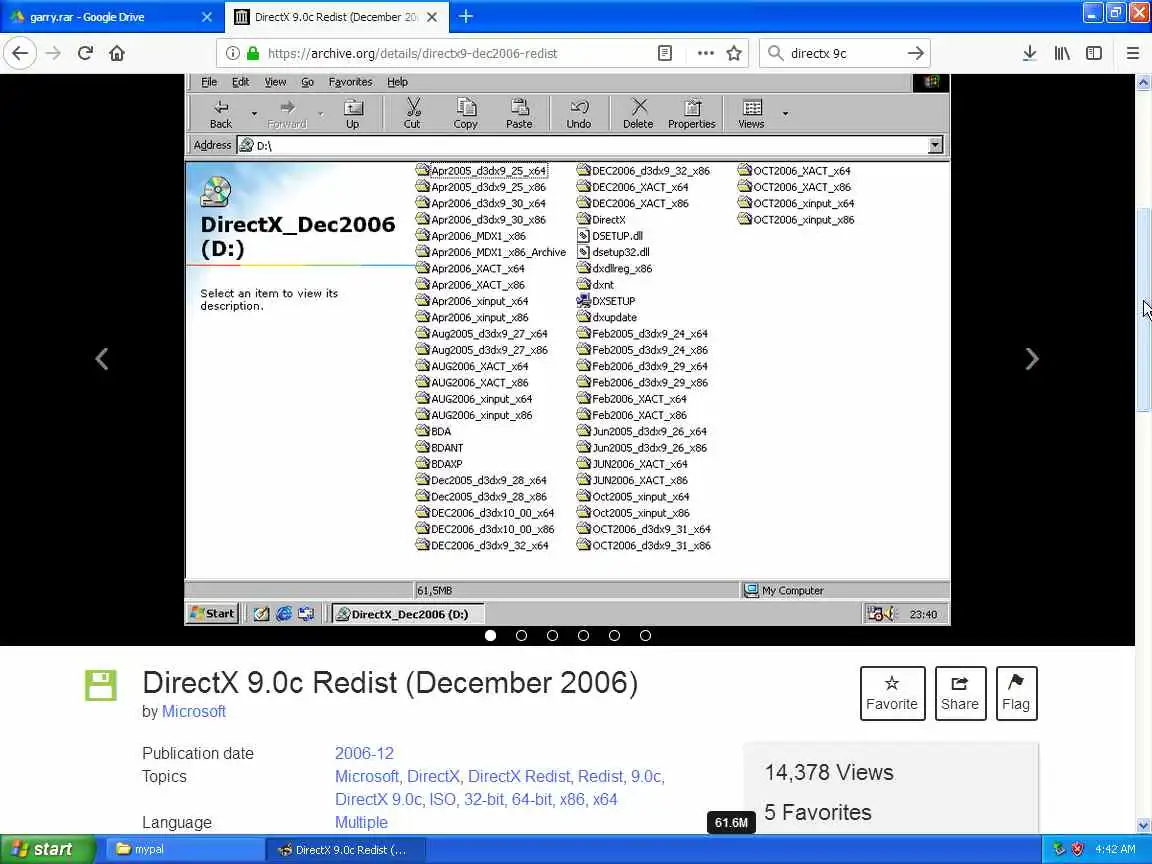1152x864 pixels.
Task: Click the 14,378 Views text
Action: tap(829, 772)
